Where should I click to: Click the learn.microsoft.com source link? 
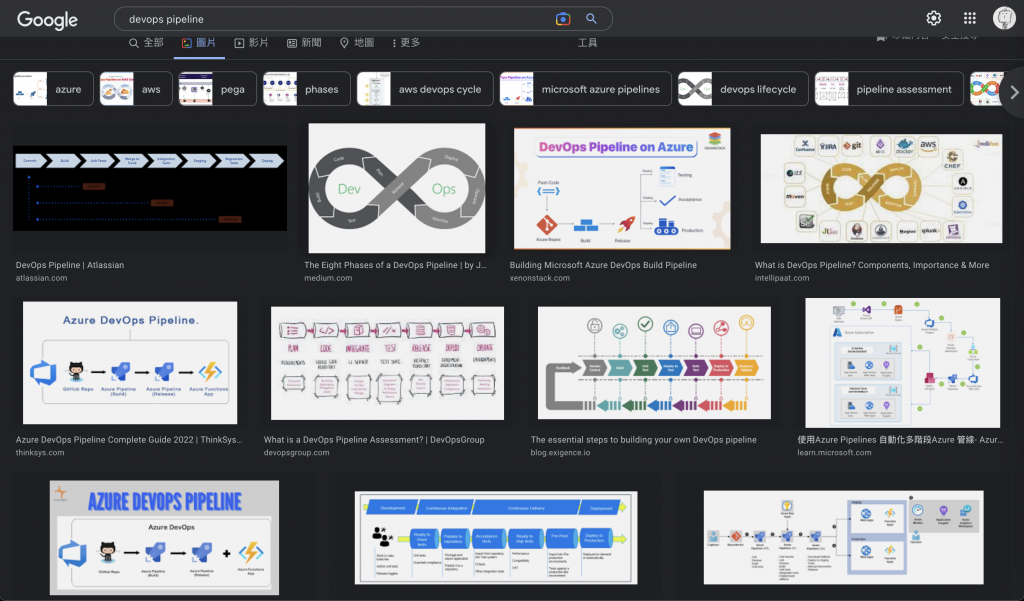coord(834,453)
